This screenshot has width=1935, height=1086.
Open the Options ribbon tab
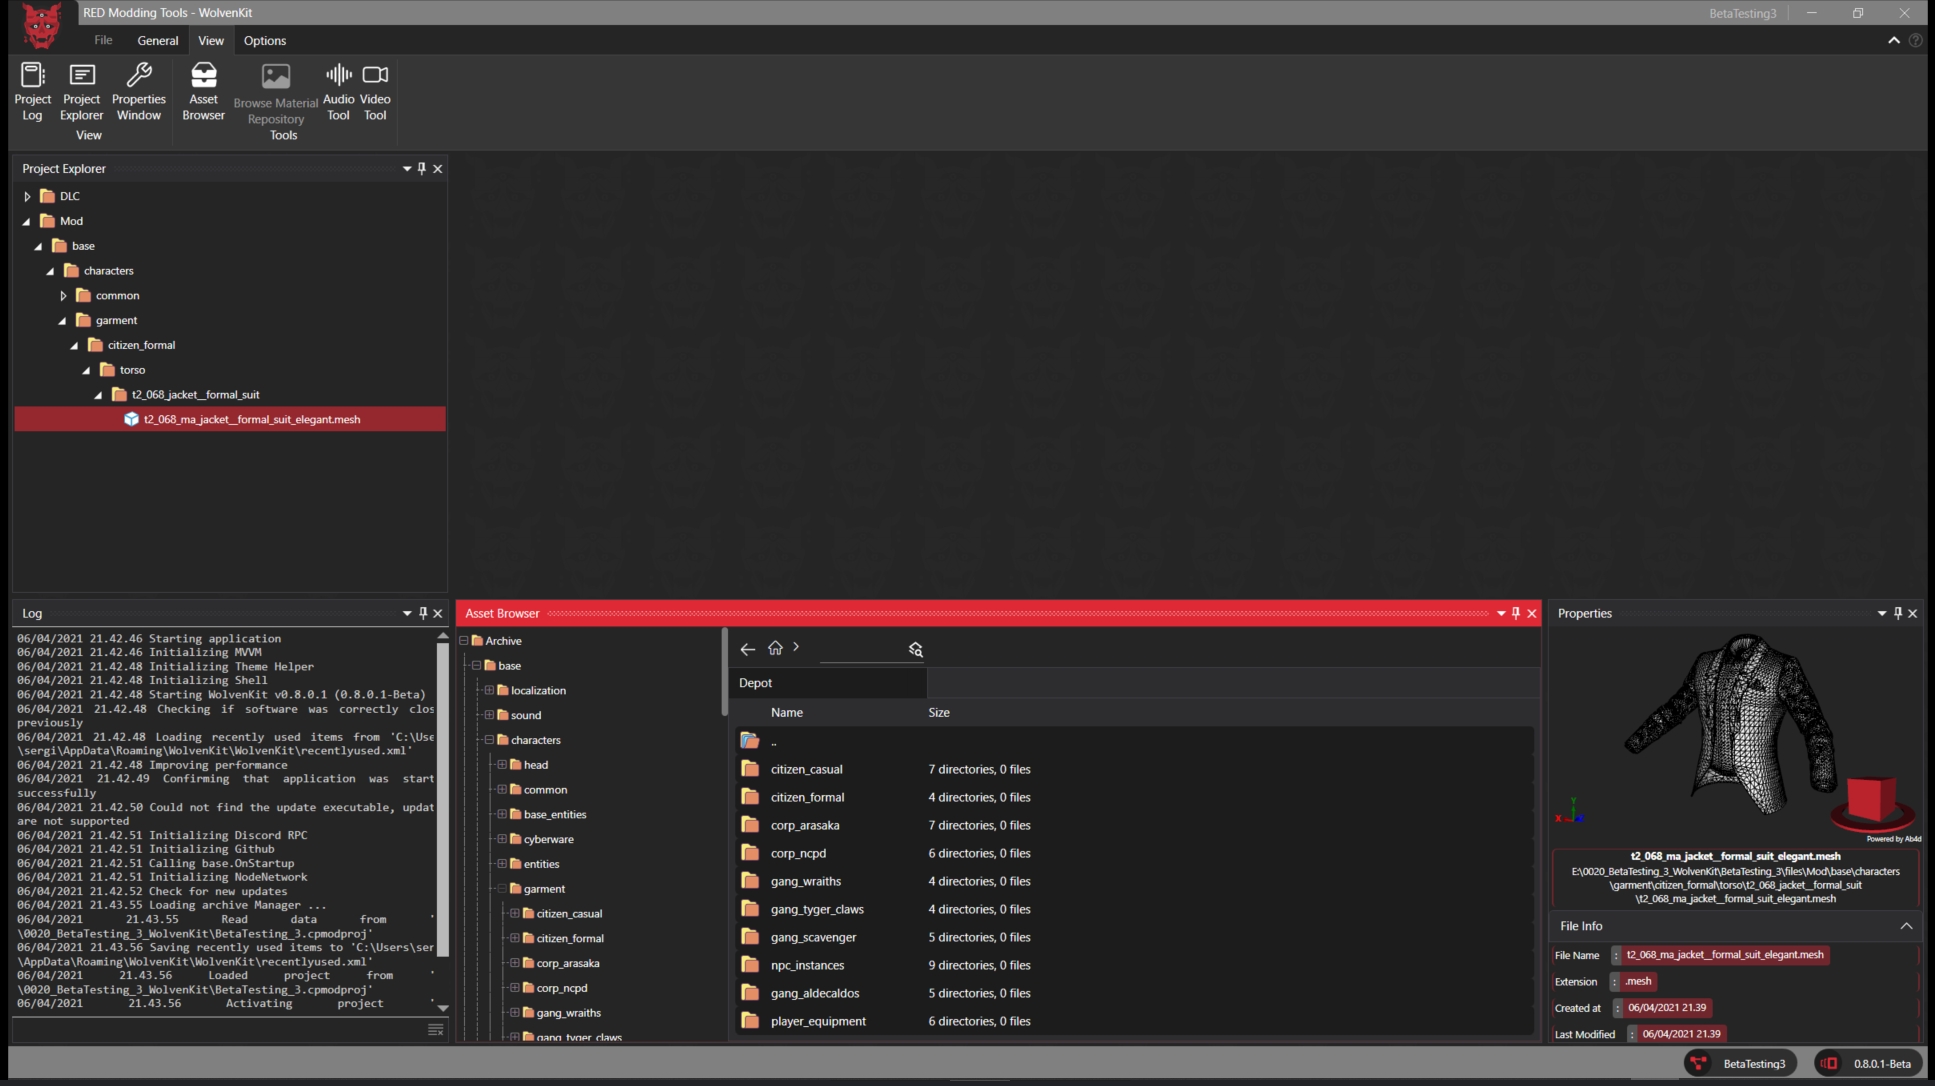(264, 41)
